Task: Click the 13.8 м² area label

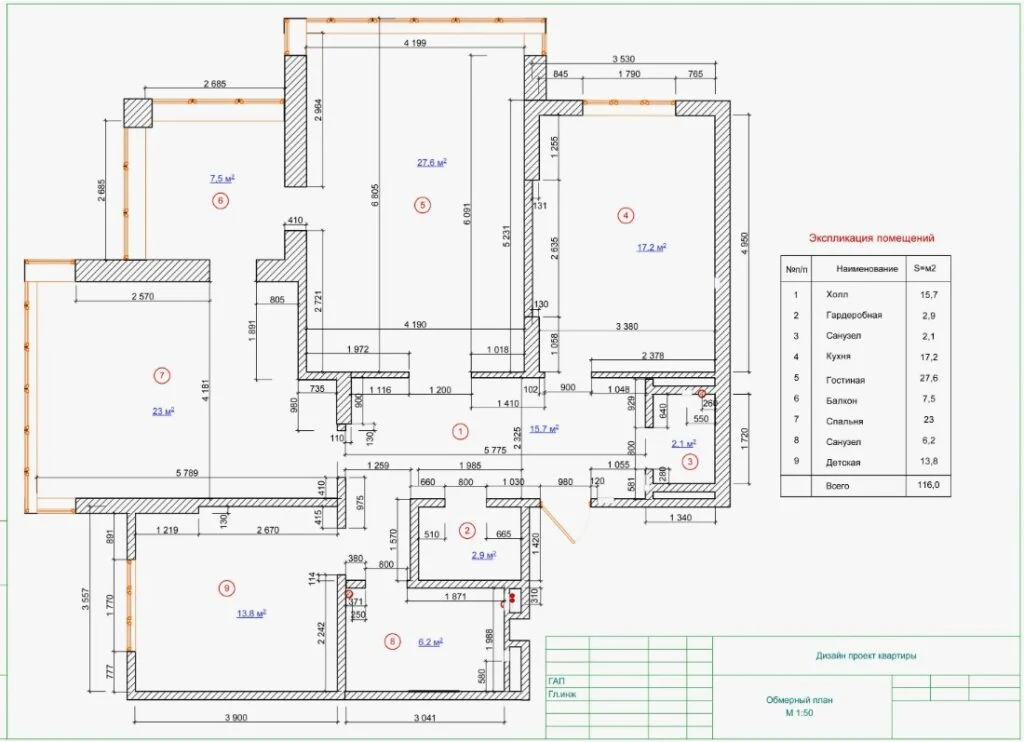Action: point(251,613)
